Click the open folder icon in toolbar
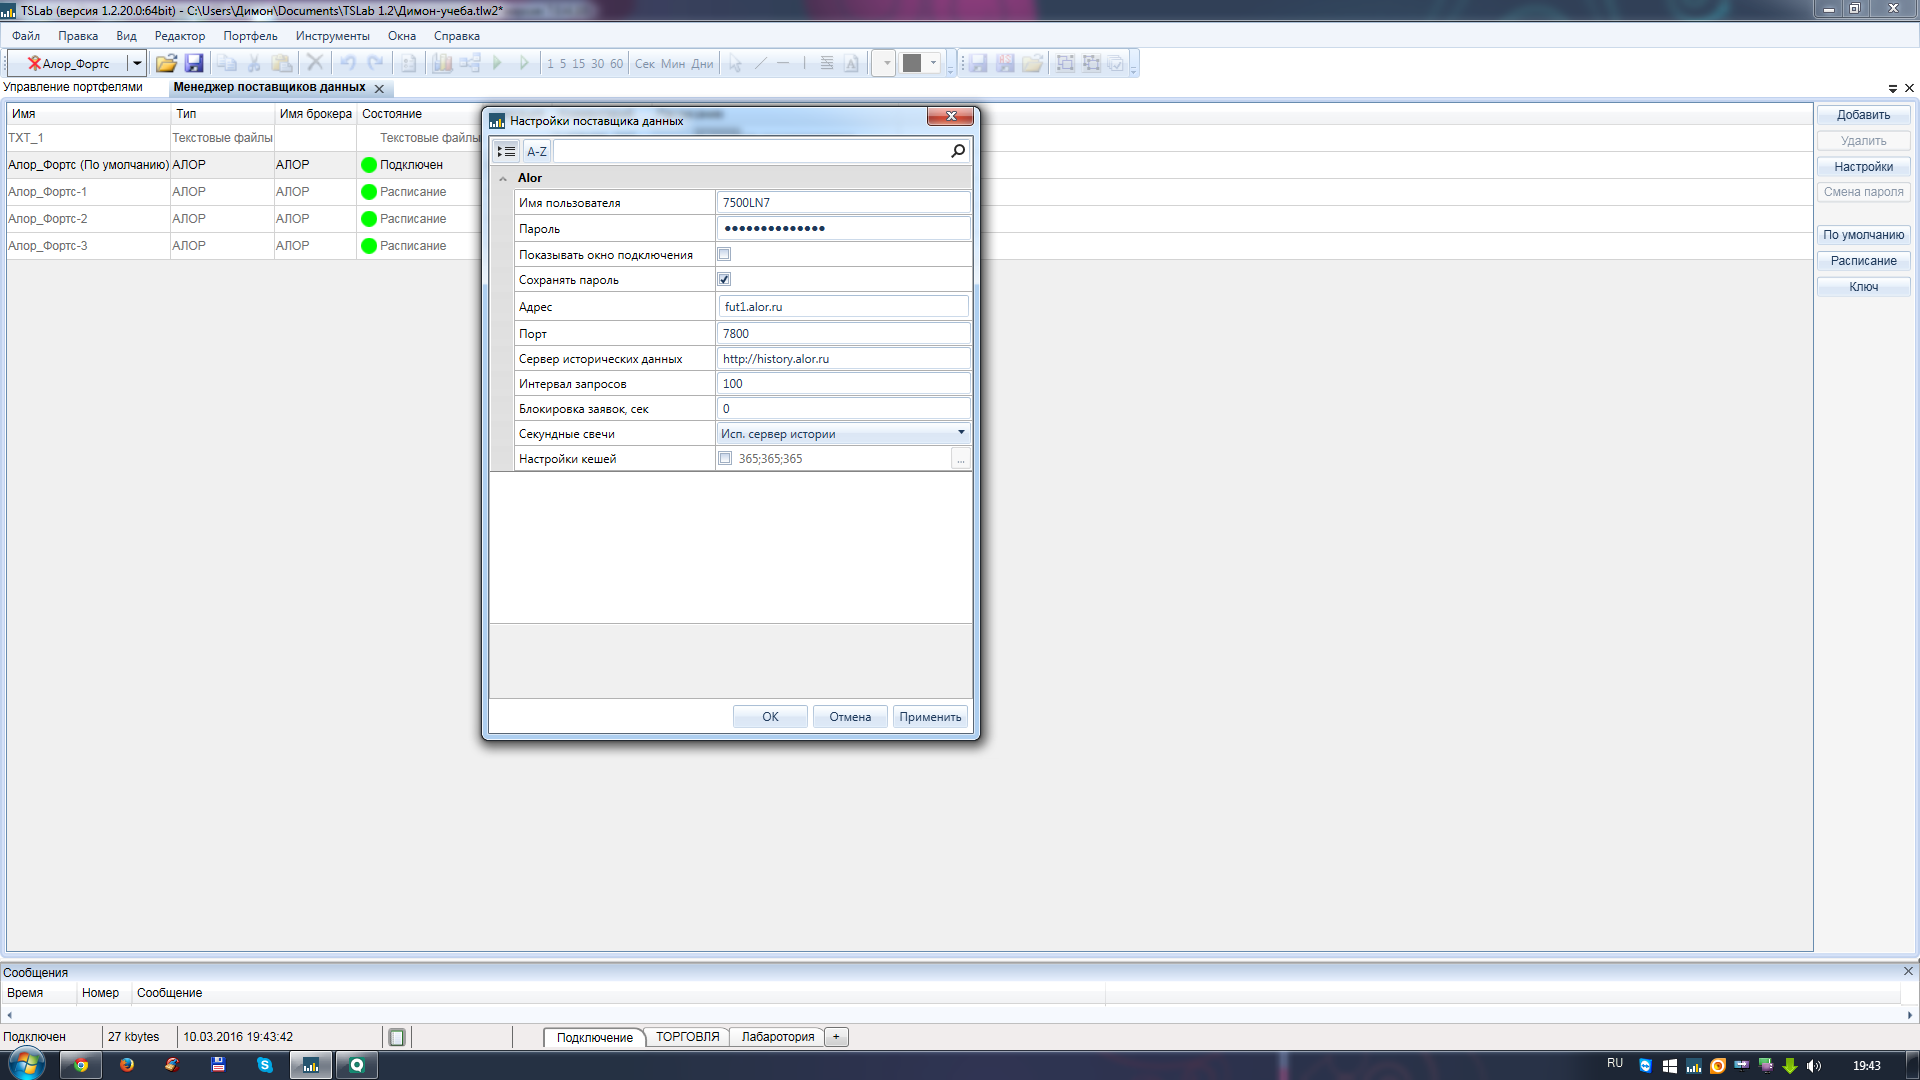 [x=166, y=63]
